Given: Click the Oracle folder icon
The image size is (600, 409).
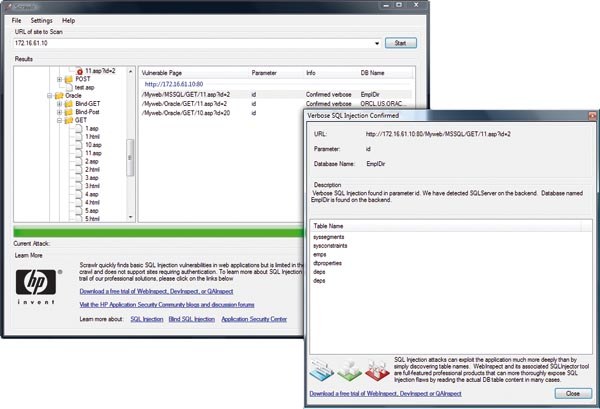Looking at the screenshot, I should pos(59,96).
